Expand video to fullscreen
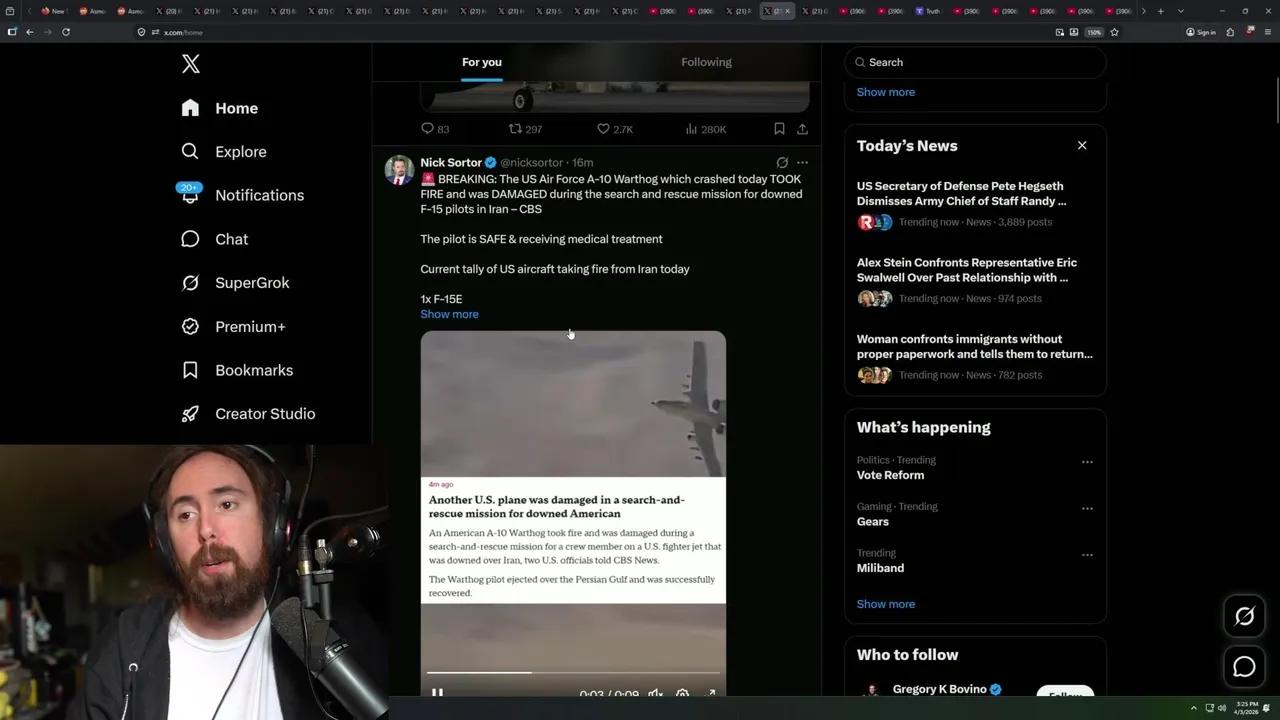This screenshot has width=1280, height=720. (710, 693)
